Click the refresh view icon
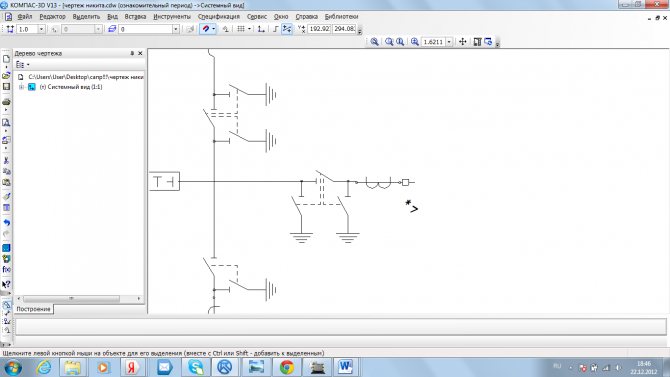This screenshot has height=377, width=670. [488, 41]
